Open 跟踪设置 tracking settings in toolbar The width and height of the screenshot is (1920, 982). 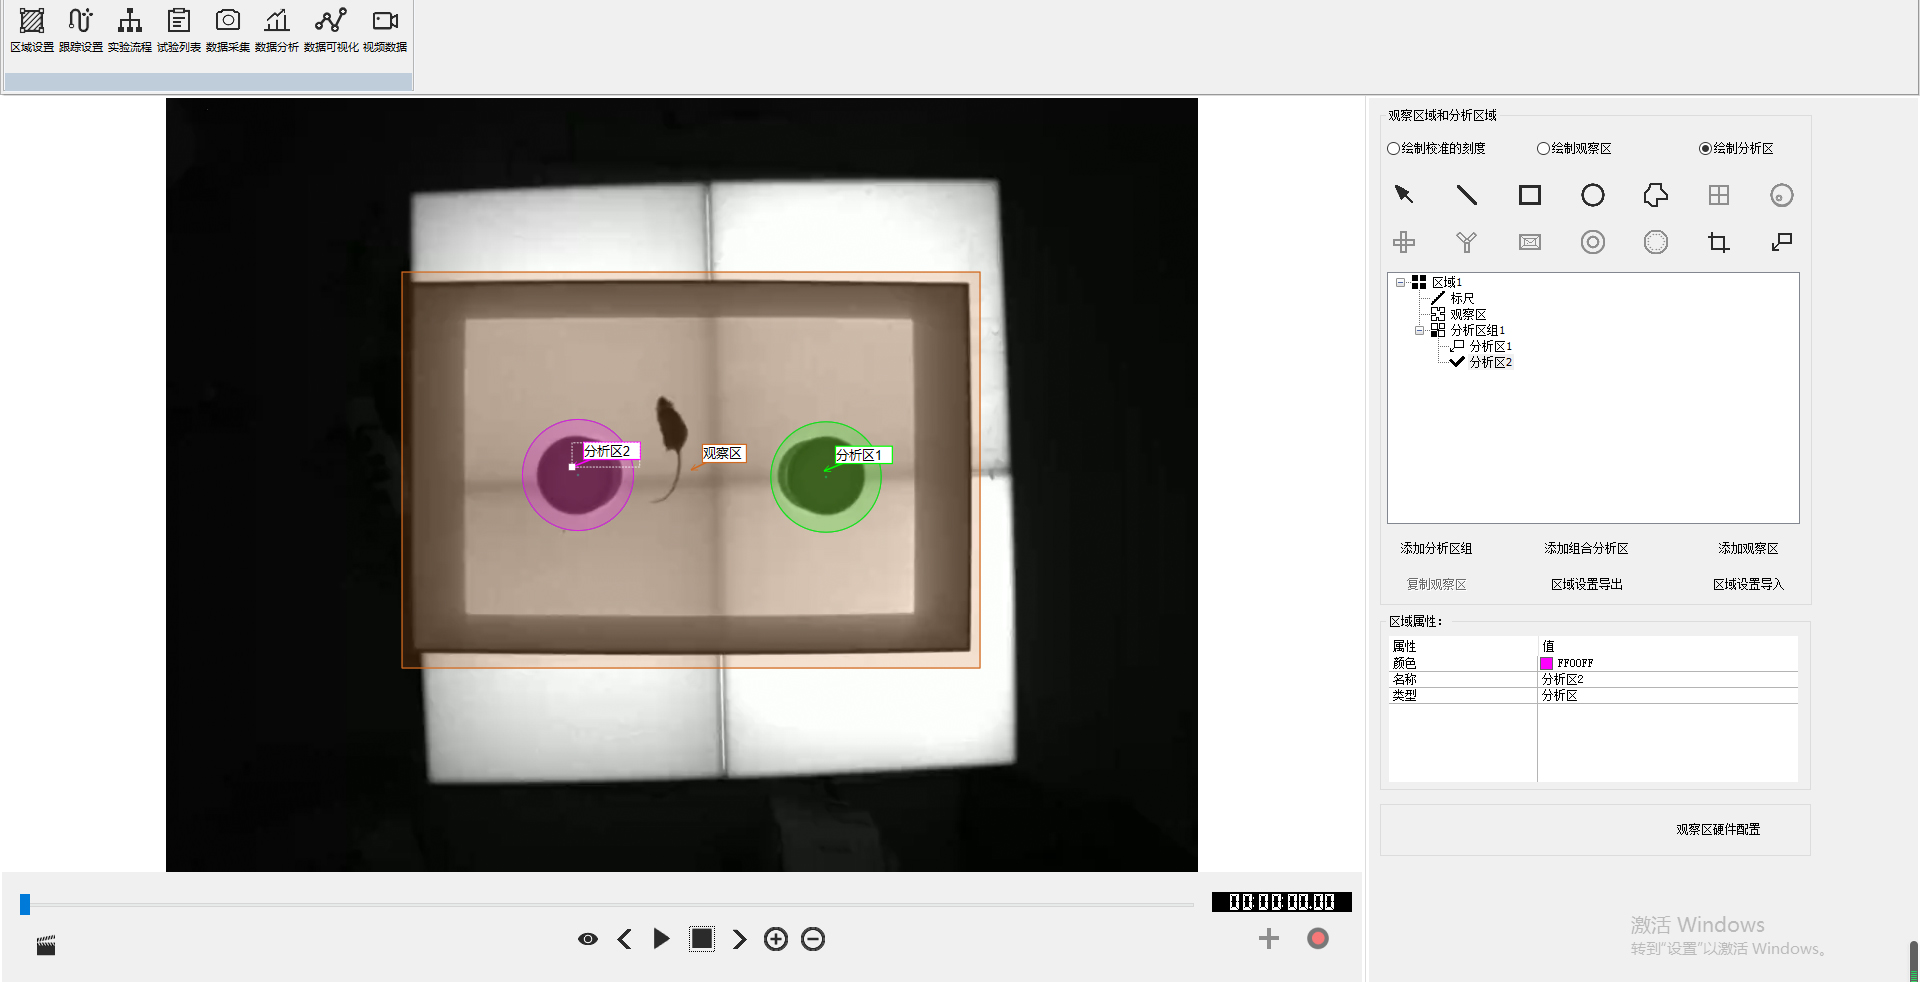click(80, 30)
